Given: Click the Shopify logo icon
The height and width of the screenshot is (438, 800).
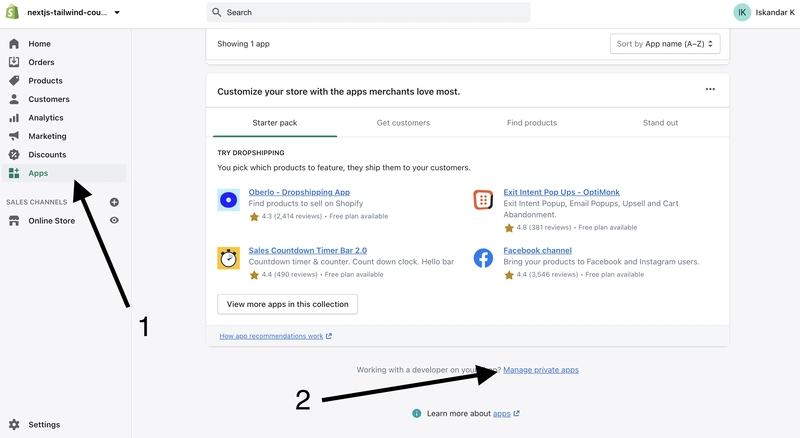Looking at the screenshot, I should pos(12,12).
